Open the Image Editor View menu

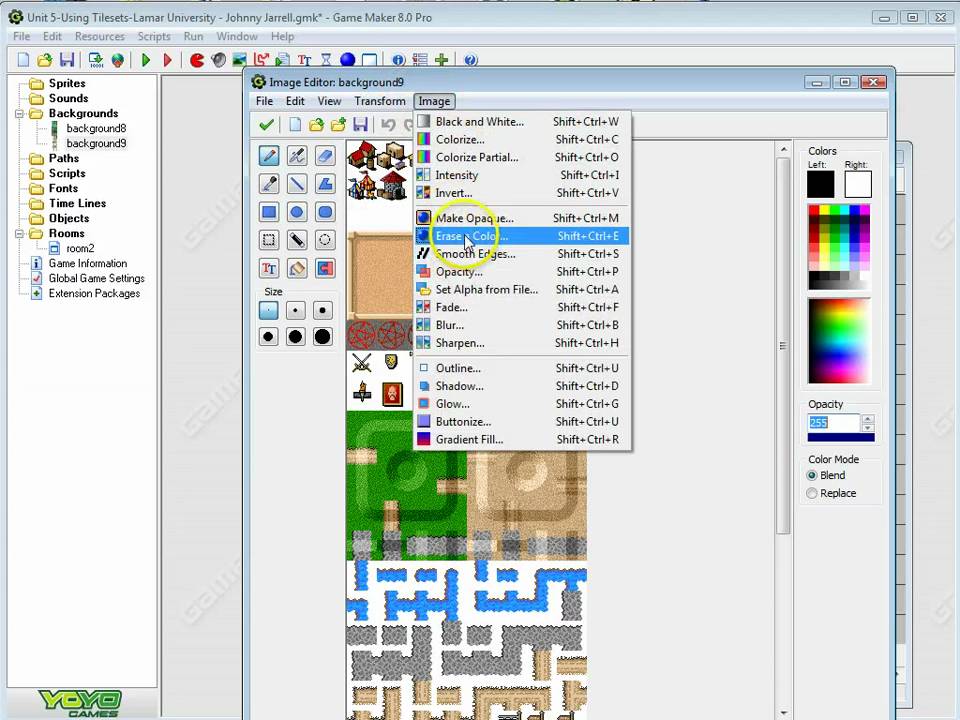[329, 102]
